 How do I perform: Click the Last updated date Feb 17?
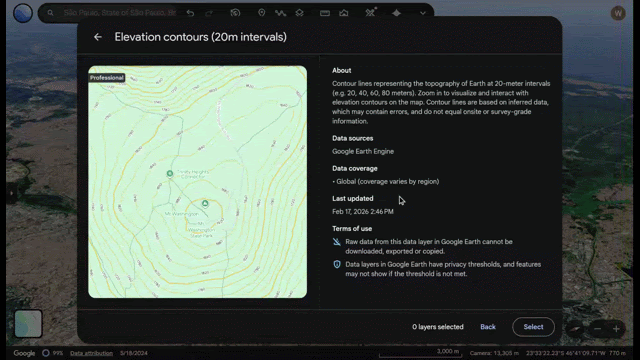pyautogui.click(x=363, y=211)
